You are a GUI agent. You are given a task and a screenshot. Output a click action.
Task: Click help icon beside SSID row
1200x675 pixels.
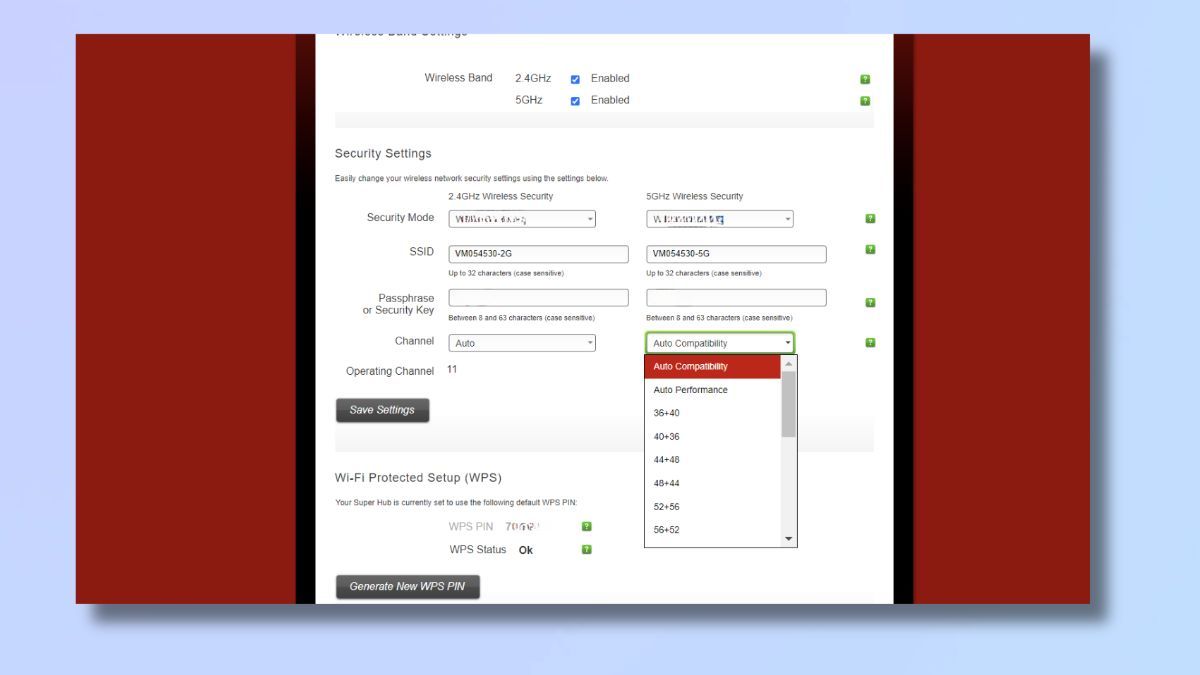click(870, 249)
